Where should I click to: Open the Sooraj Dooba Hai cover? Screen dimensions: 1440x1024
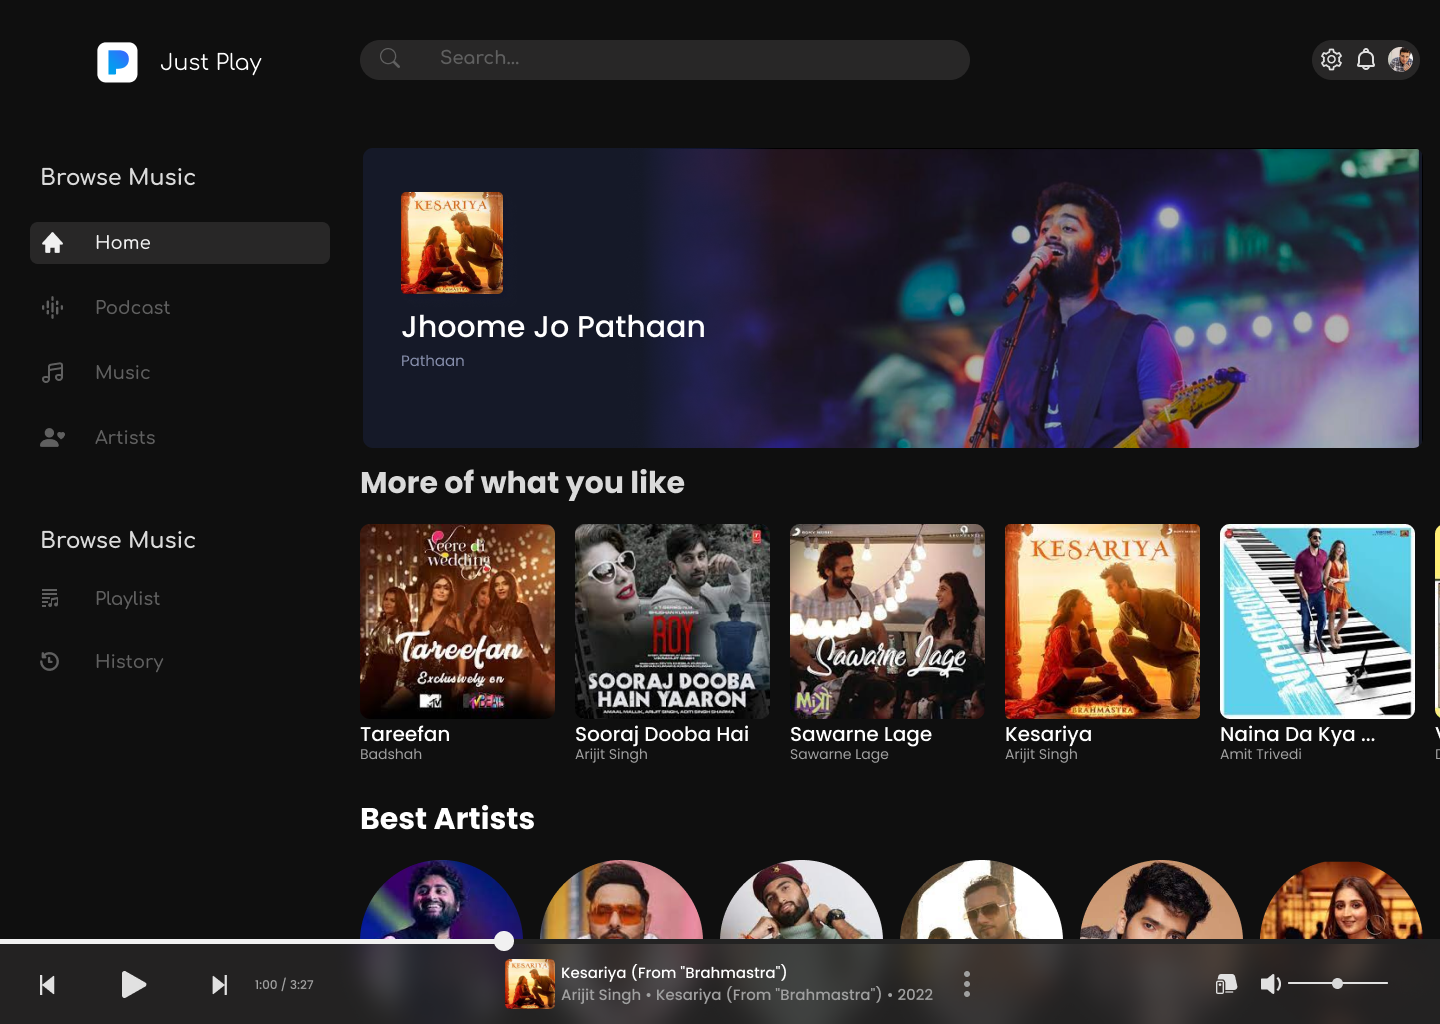pyautogui.click(x=672, y=621)
